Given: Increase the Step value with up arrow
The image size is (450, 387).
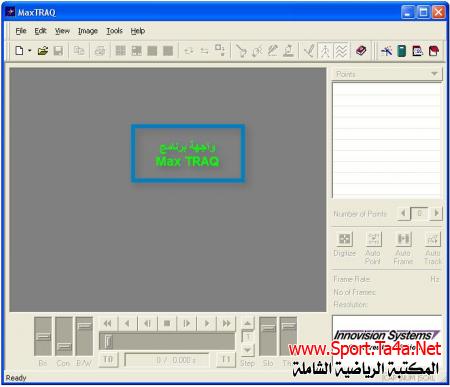Looking at the screenshot, I should 248,323.
